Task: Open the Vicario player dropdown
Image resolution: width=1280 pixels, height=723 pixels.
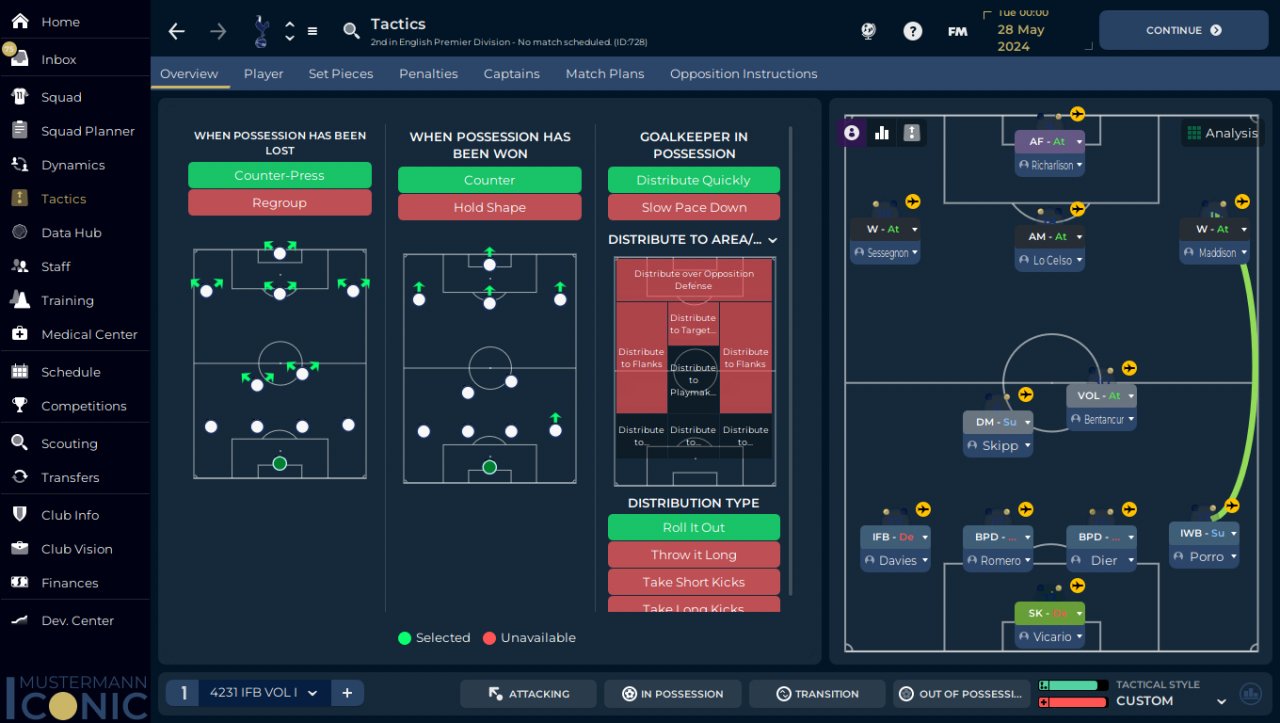Action: (x=1050, y=637)
